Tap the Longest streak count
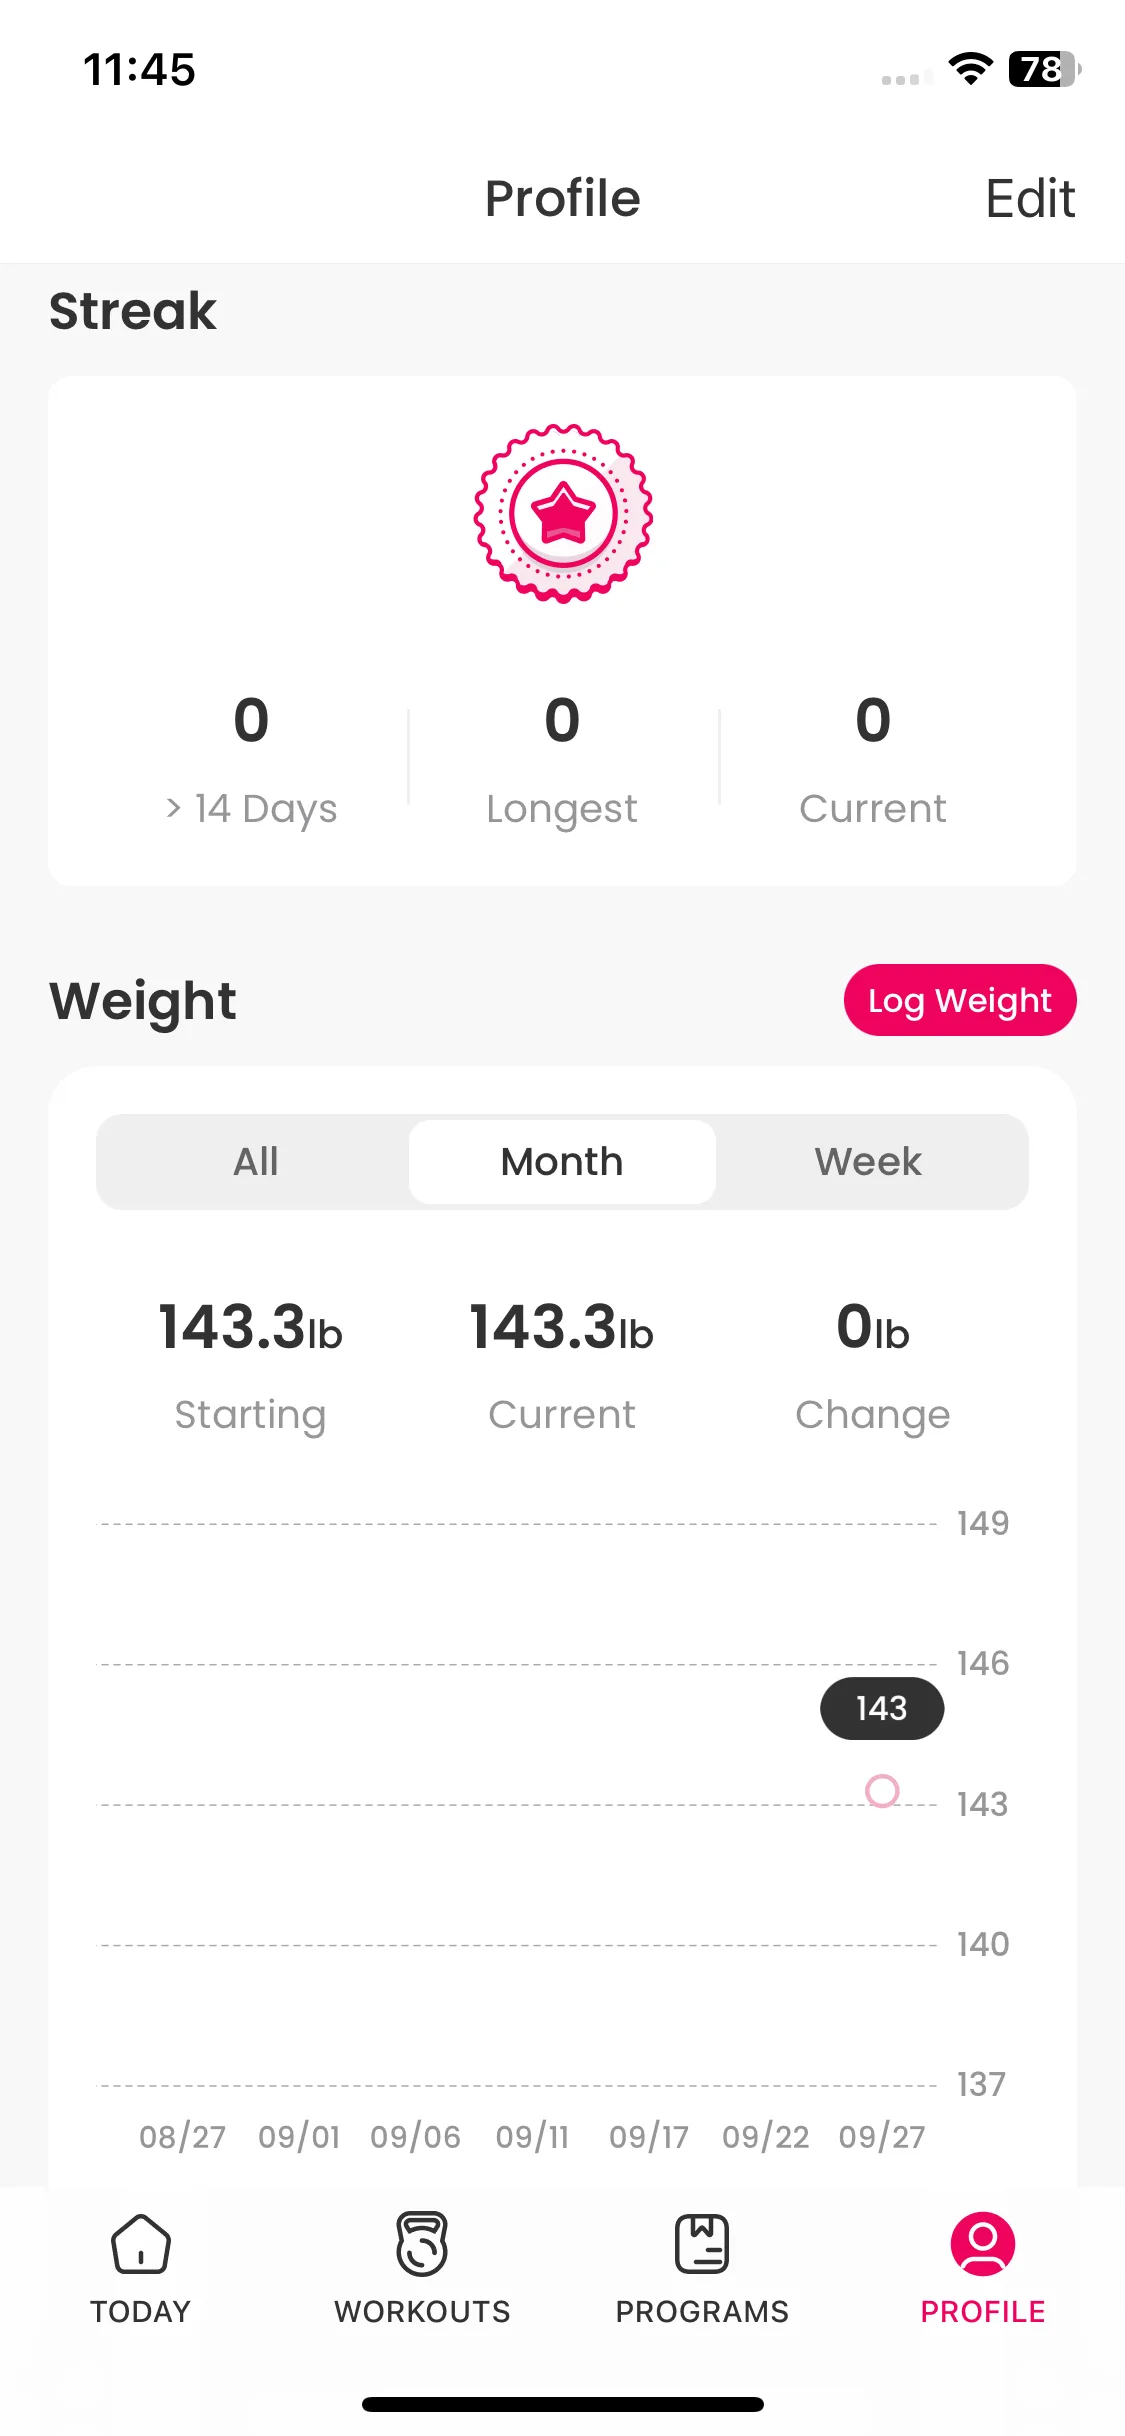Viewport: 1125px width, 2436px height. 562,720
